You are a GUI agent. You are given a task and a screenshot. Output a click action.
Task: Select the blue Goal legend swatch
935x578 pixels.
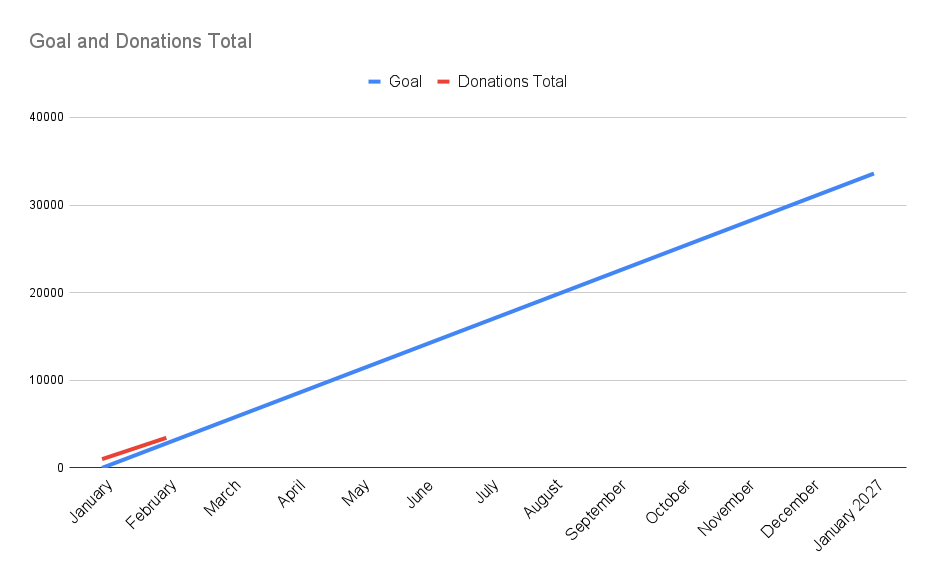[375, 82]
